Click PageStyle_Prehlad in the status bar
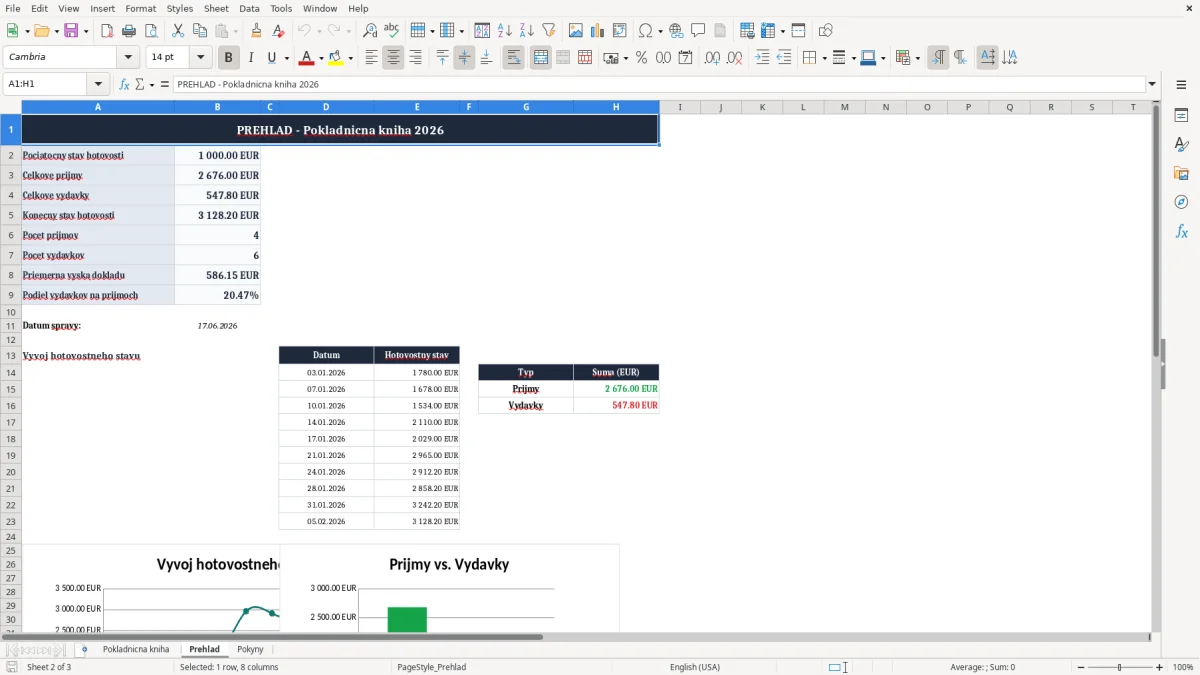1200x675 pixels. (x=431, y=667)
